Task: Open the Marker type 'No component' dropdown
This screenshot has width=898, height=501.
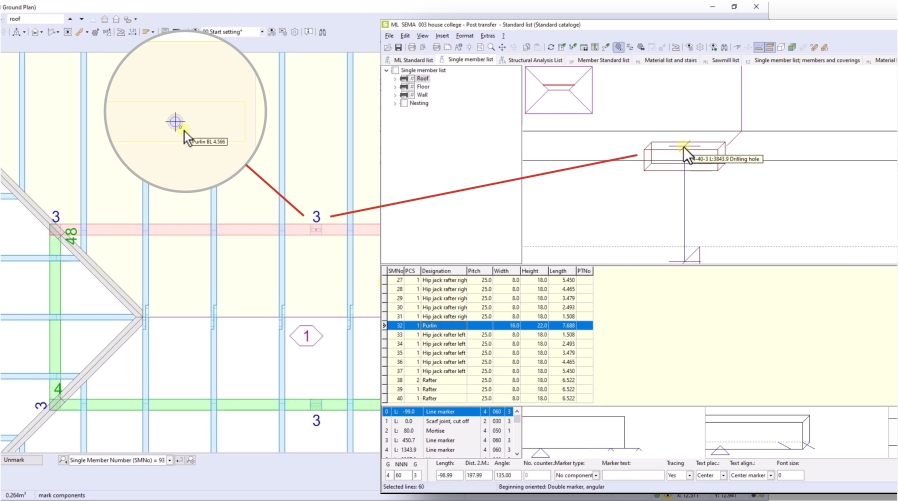Action: (596, 475)
